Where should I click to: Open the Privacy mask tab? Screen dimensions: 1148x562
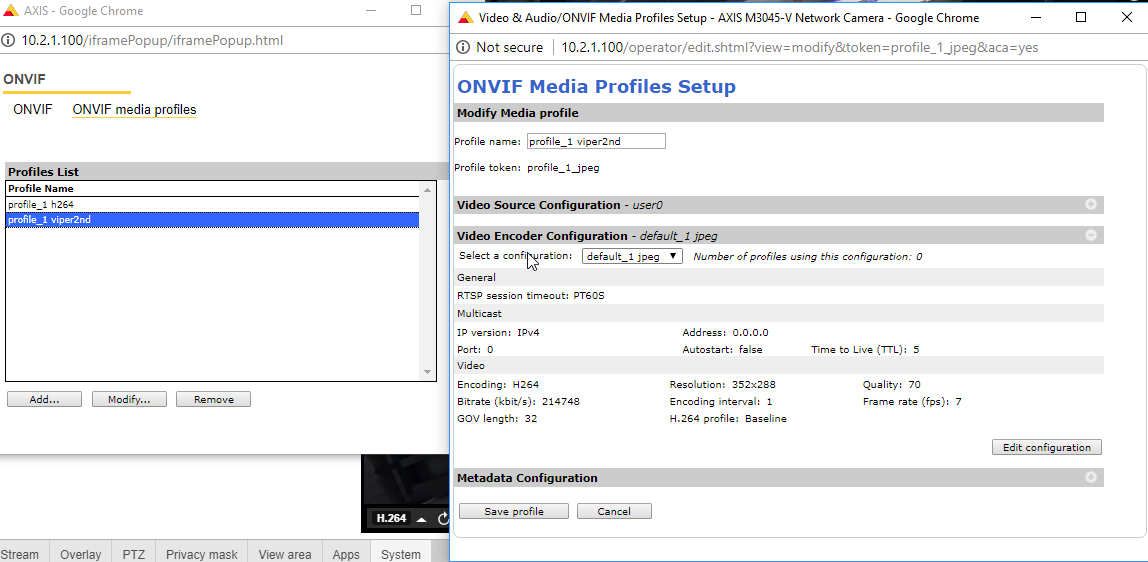click(x=202, y=554)
